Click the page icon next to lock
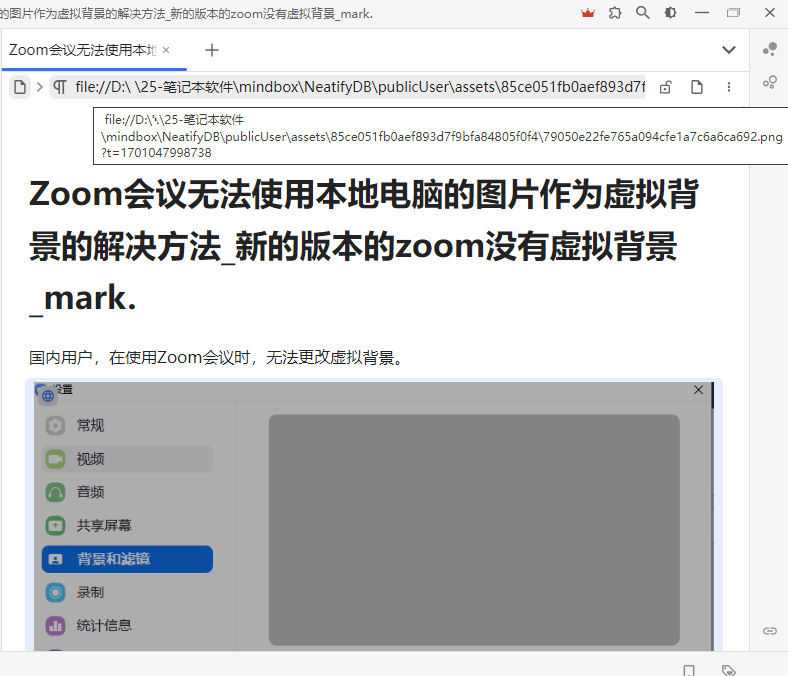The height and width of the screenshot is (676, 788). (697, 87)
